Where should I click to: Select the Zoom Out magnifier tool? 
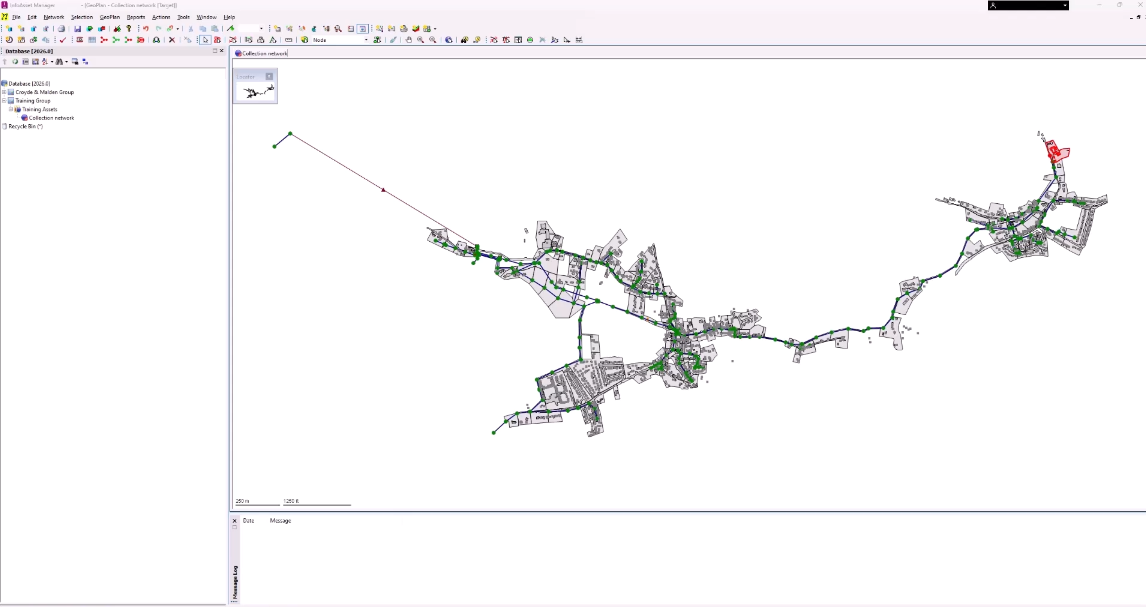pos(435,40)
